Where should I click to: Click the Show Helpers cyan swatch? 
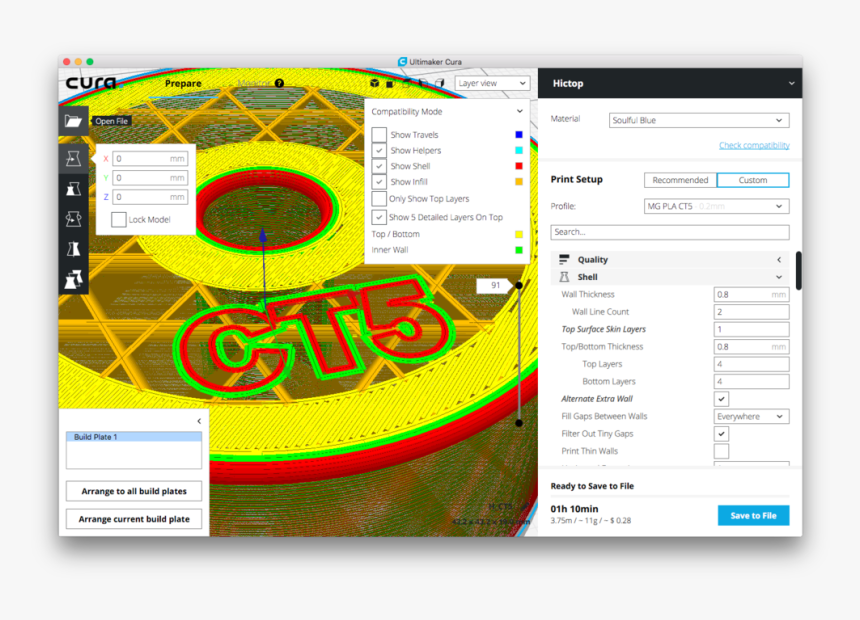[519, 150]
